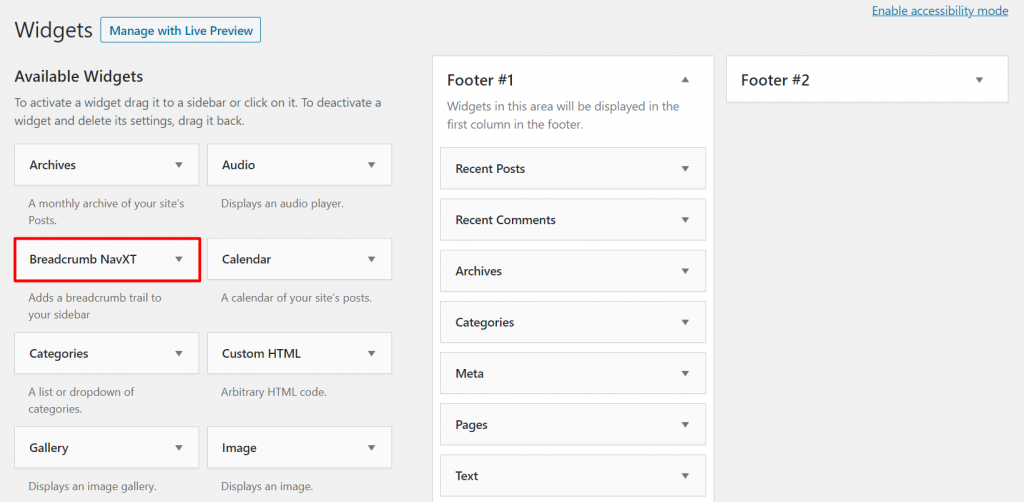Select the Categories available widget title
The height and width of the screenshot is (502, 1024).
click(x=59, y=353)
